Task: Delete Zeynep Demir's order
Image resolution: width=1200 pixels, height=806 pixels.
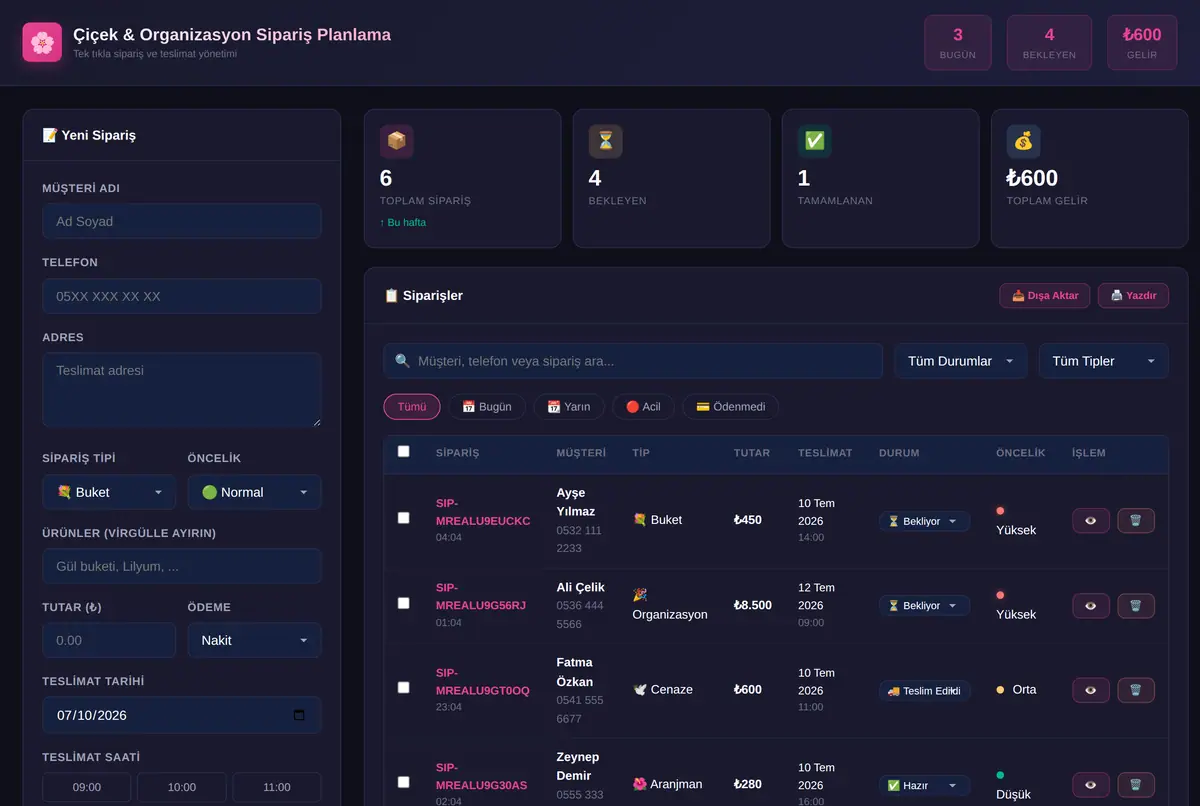Action: coord(1136,785)
